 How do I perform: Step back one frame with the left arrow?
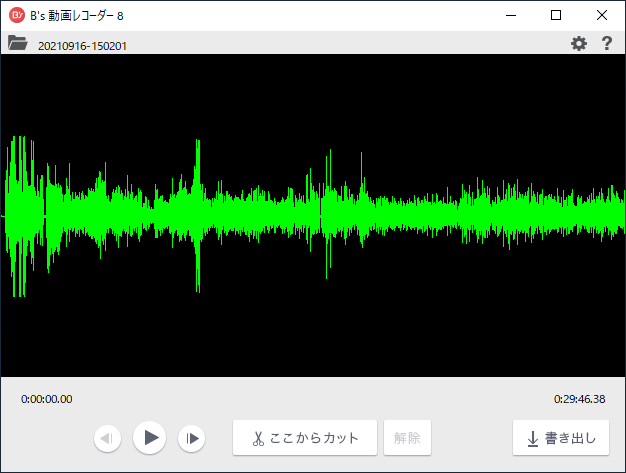108,438
